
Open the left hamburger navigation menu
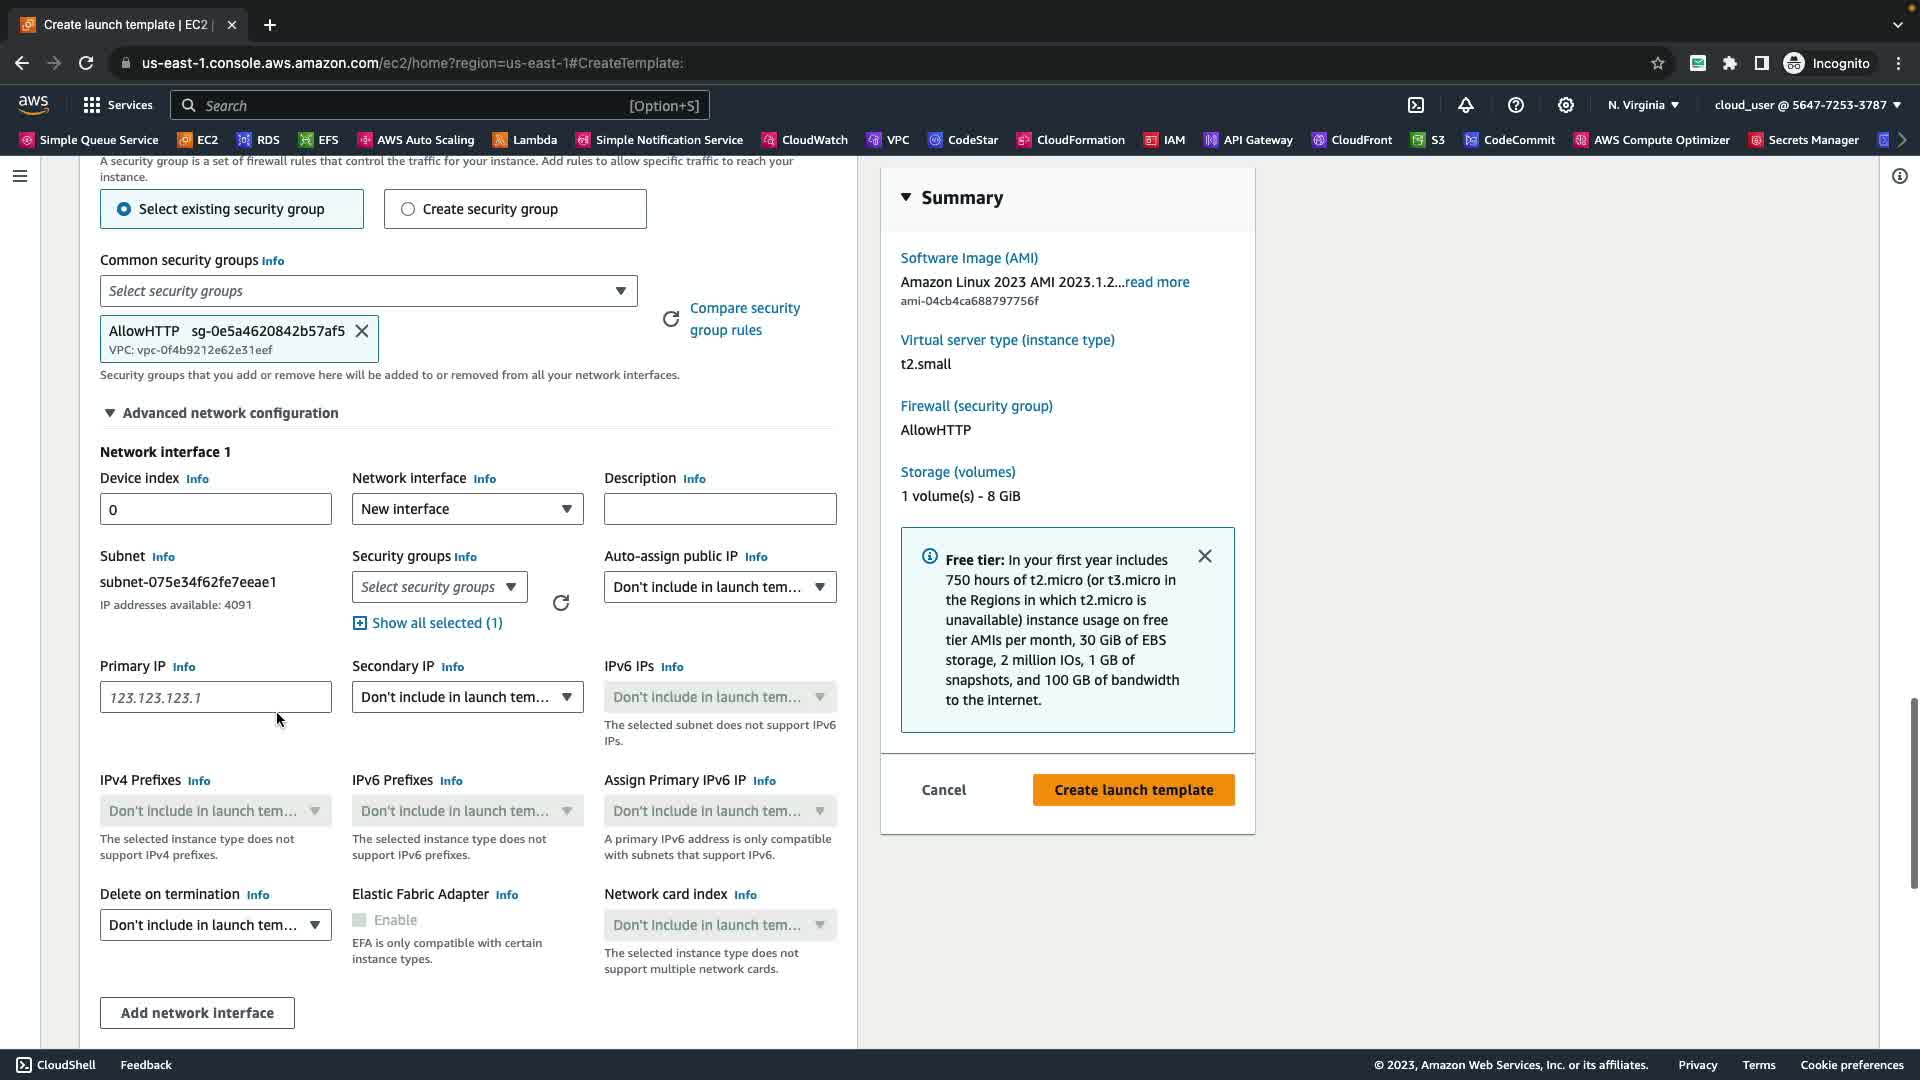click(x=20, y=176)
